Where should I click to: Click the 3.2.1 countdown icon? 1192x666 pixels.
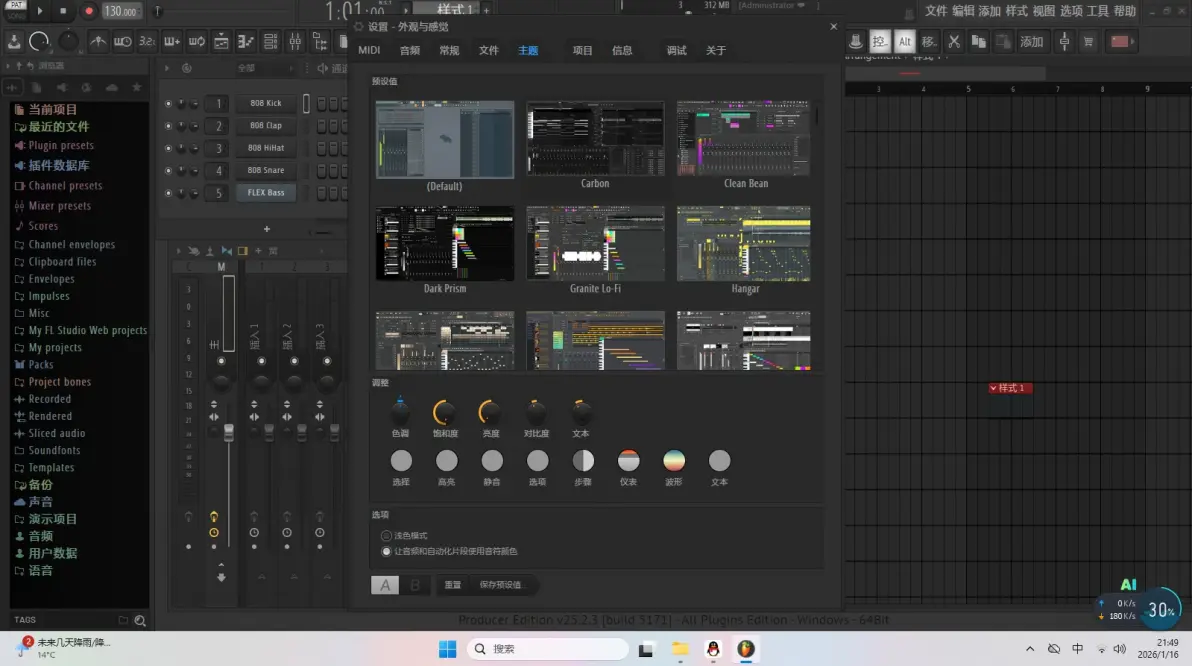[x=147, y=42]
